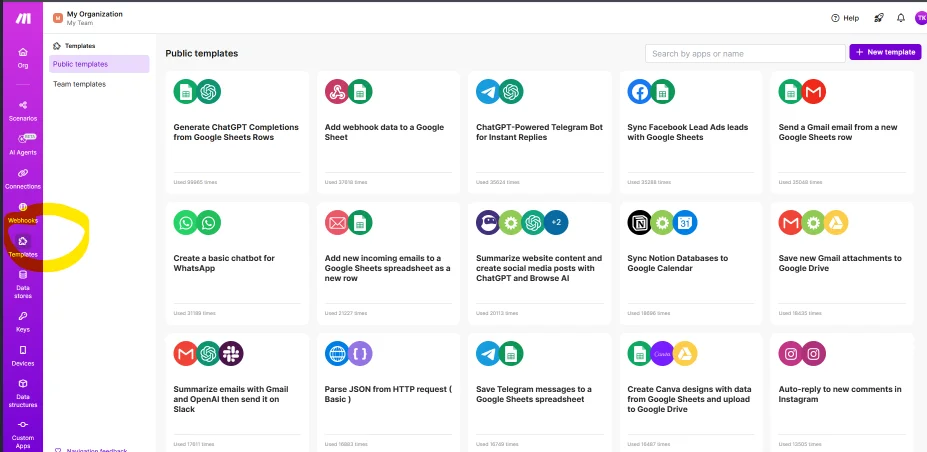The image size is (927, 452).
Task: Open Add new incoming emails to Sheets template
Action: pyautogui.click(x=388, y=264)
